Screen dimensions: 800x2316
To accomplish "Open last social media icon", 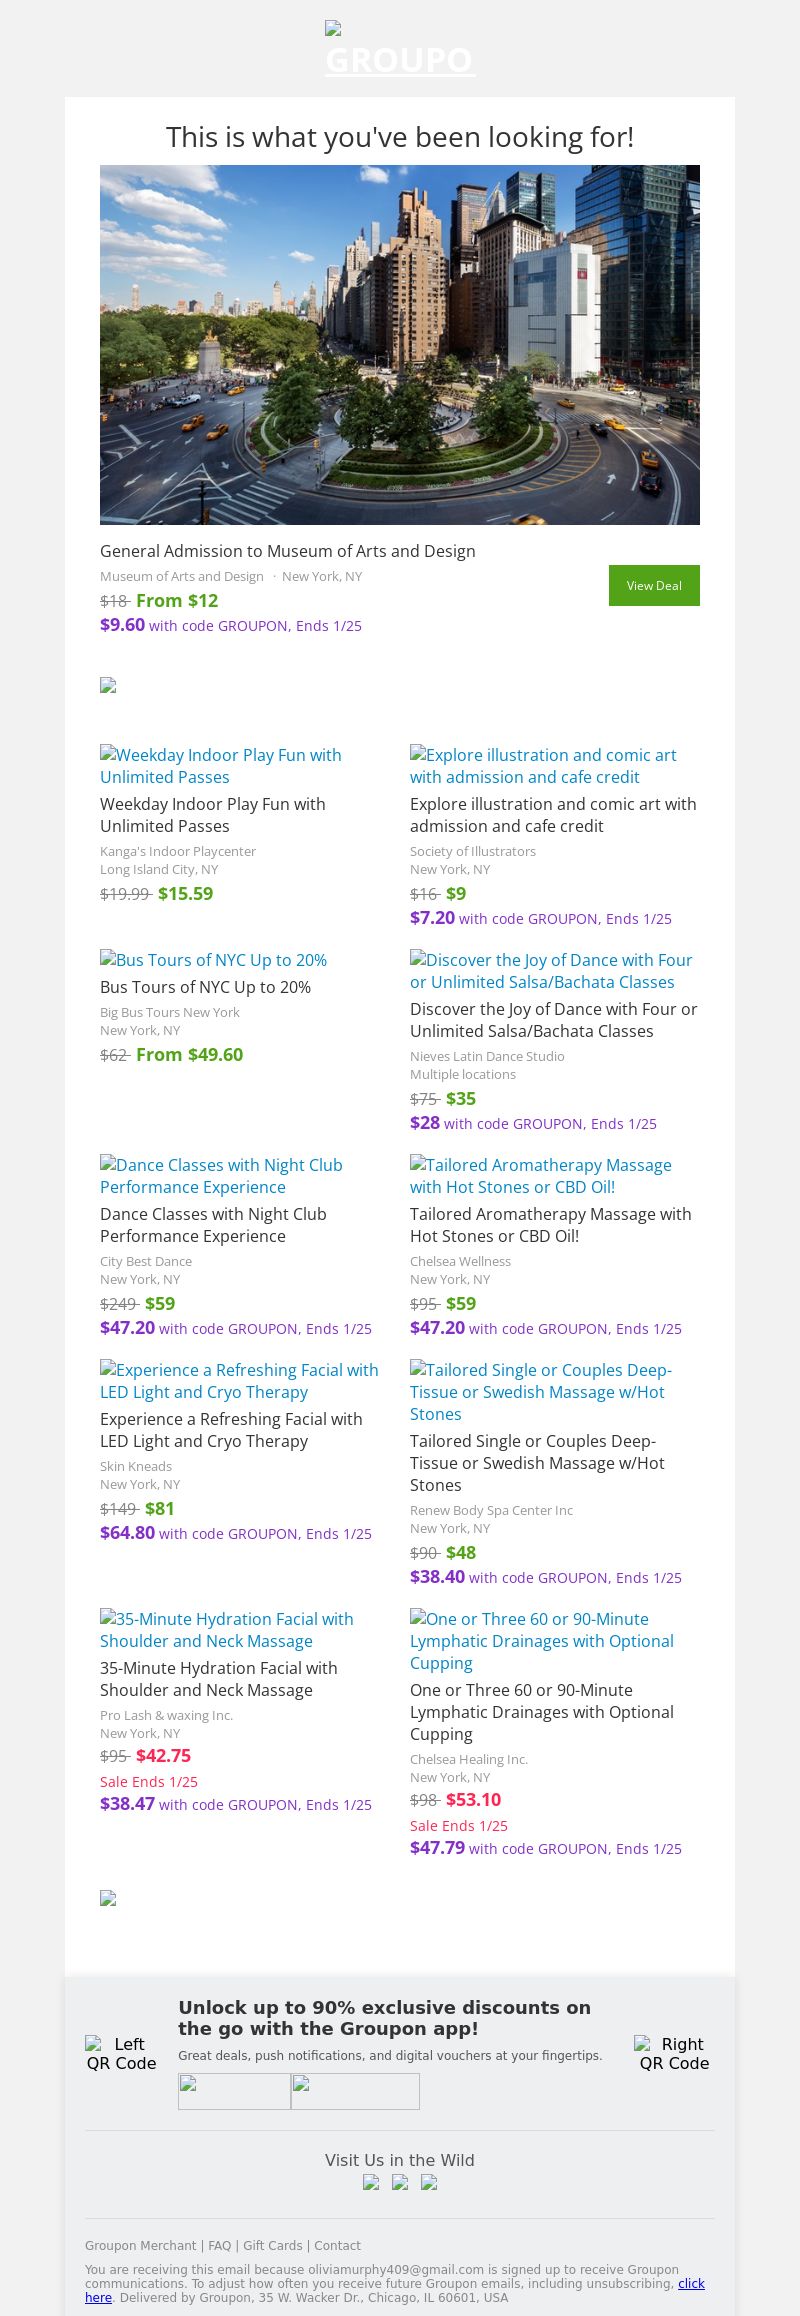I will click(429, 2183).
